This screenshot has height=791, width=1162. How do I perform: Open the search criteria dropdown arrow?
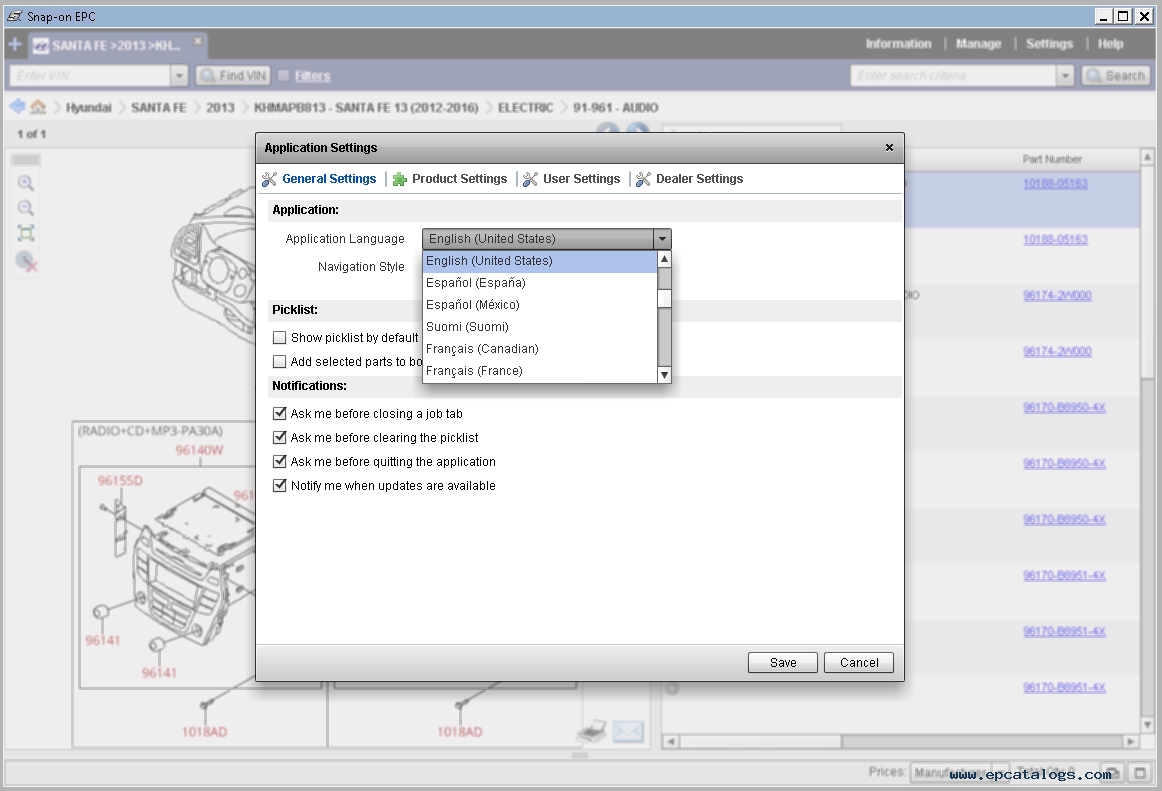point(1065,76)
